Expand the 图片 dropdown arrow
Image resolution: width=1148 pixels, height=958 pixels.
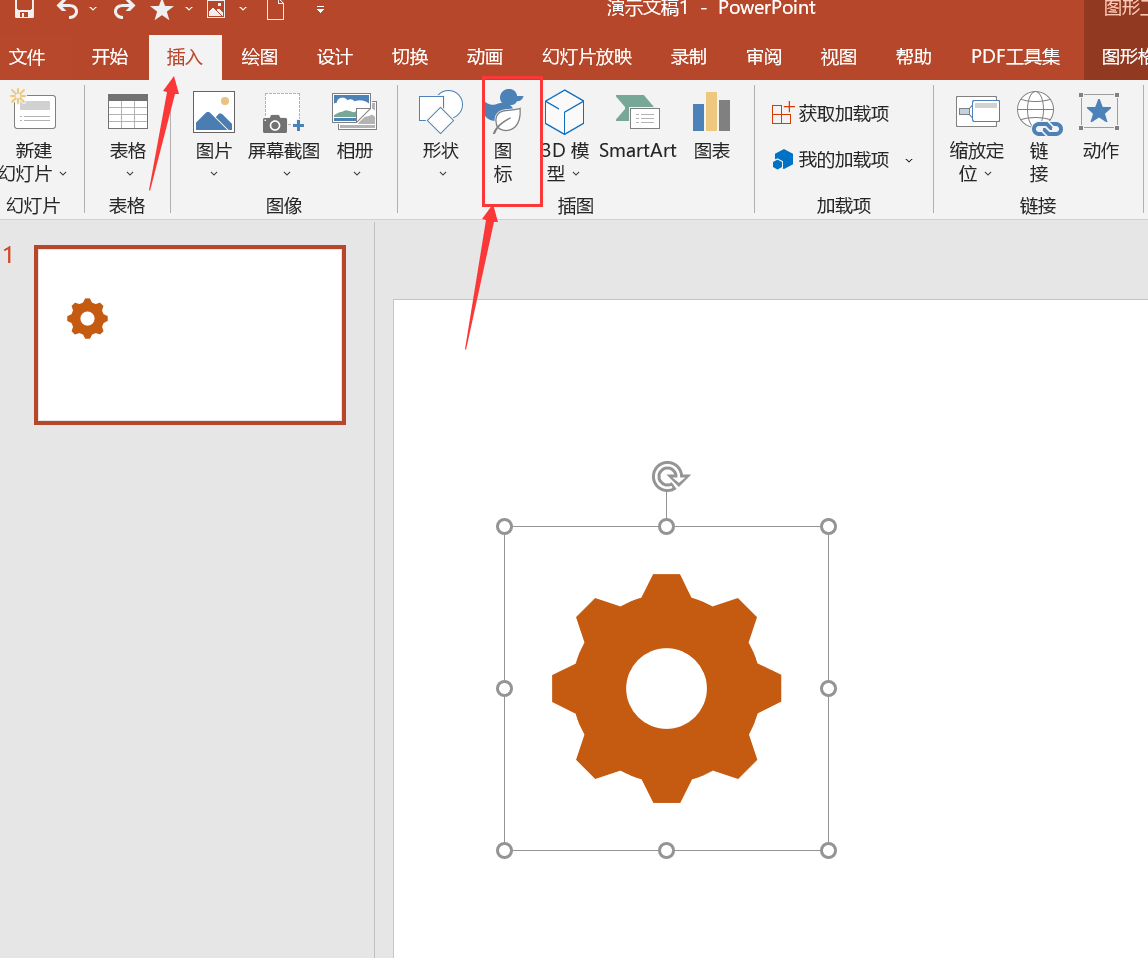(x=214, y=174)
